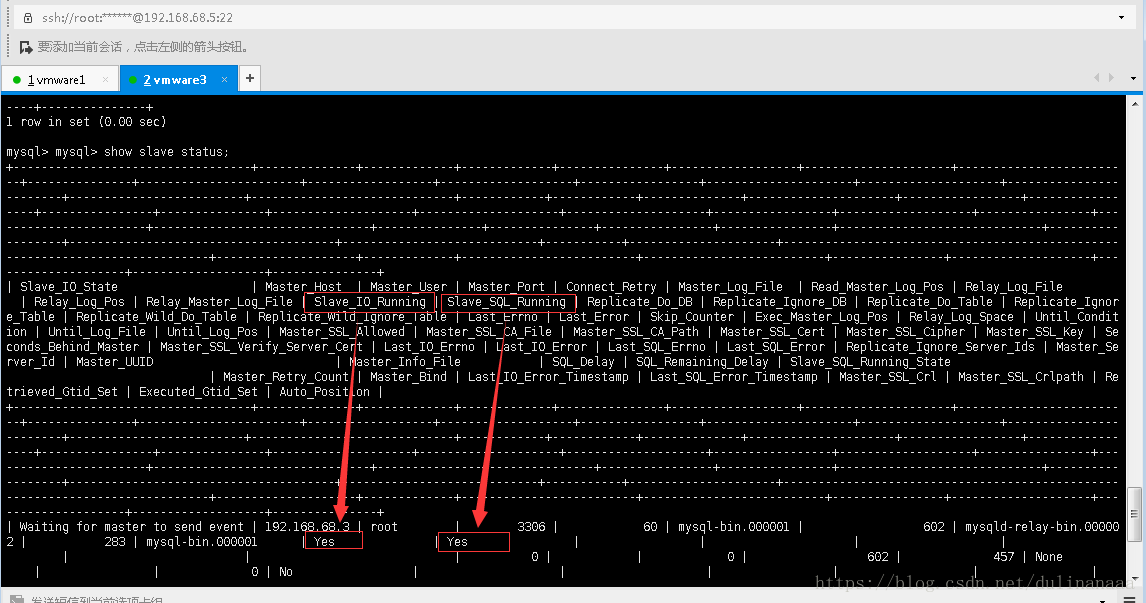Image resolution: width=1146 pixels, height=603 pixels.
Task: Click the Master_Bind column header
Action: (x=408, y=376)
